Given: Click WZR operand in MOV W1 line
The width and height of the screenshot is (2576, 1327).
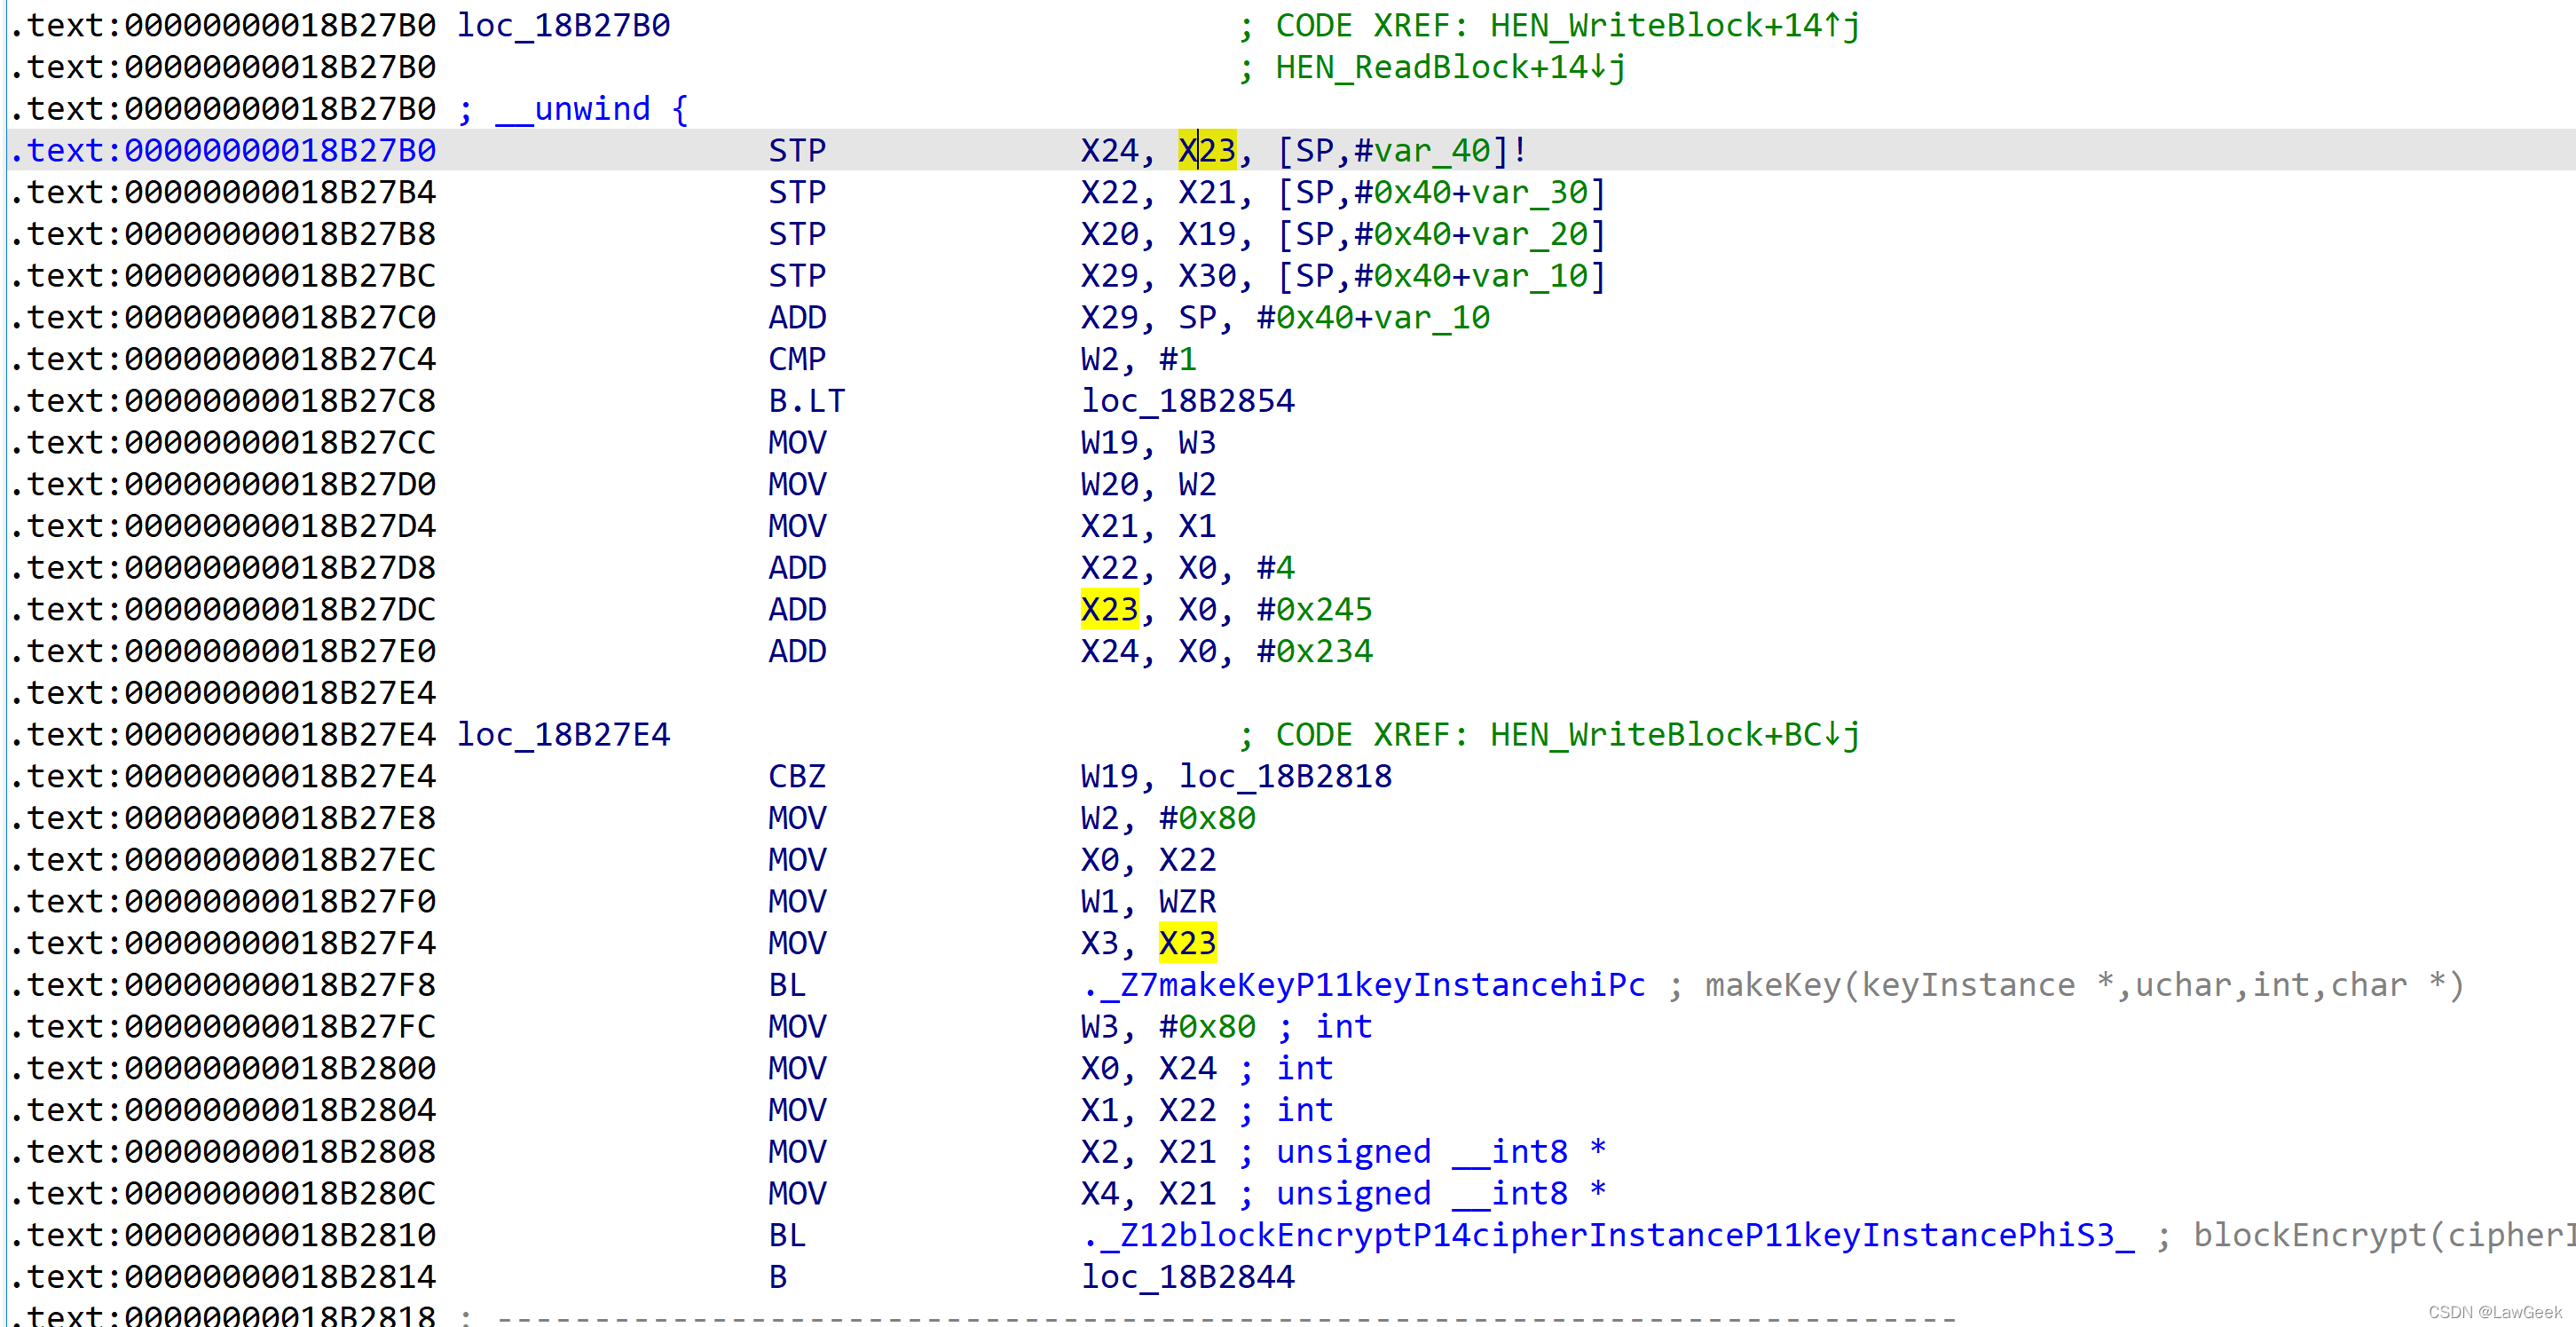Looking at the screenshot, I should (x=1187, y=901).
